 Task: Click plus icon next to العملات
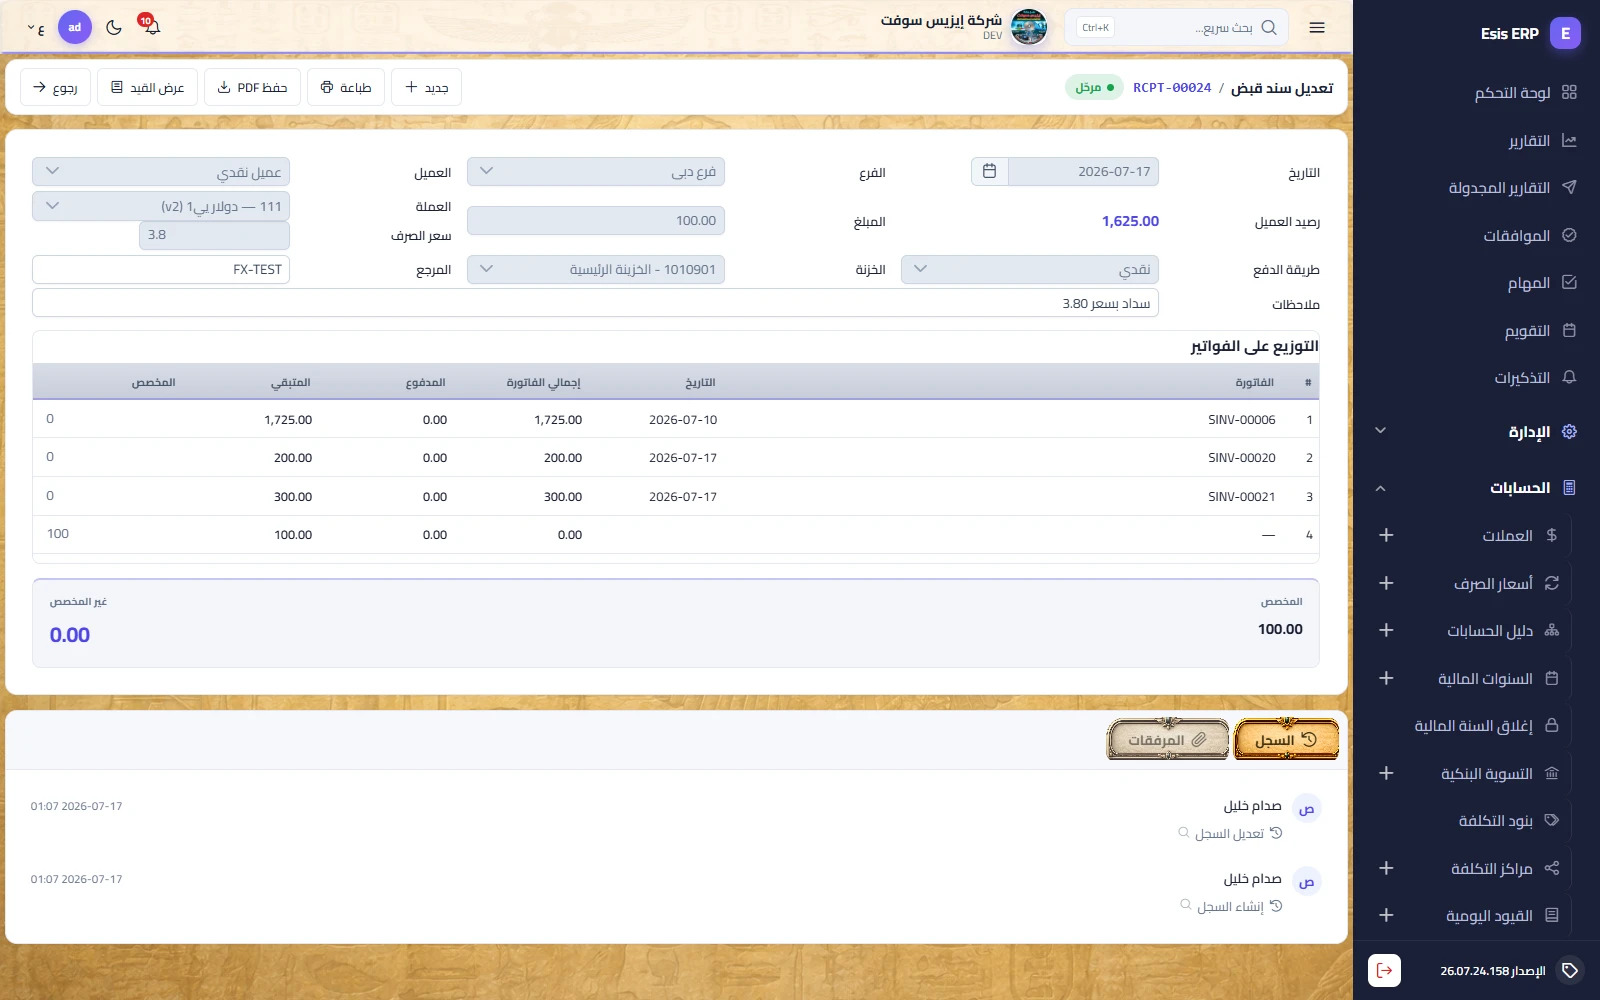click(1386, 535)
